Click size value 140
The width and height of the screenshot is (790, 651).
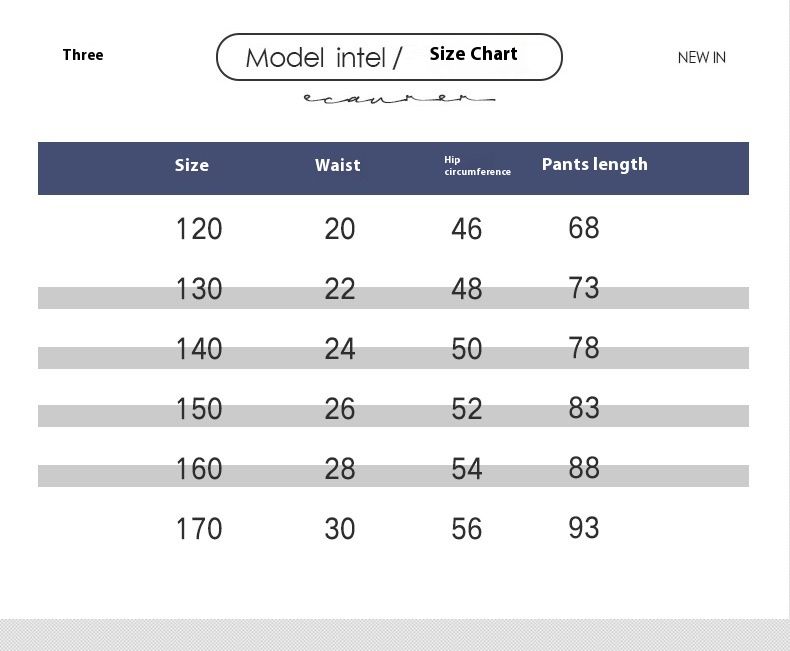[x=198, y=349]
